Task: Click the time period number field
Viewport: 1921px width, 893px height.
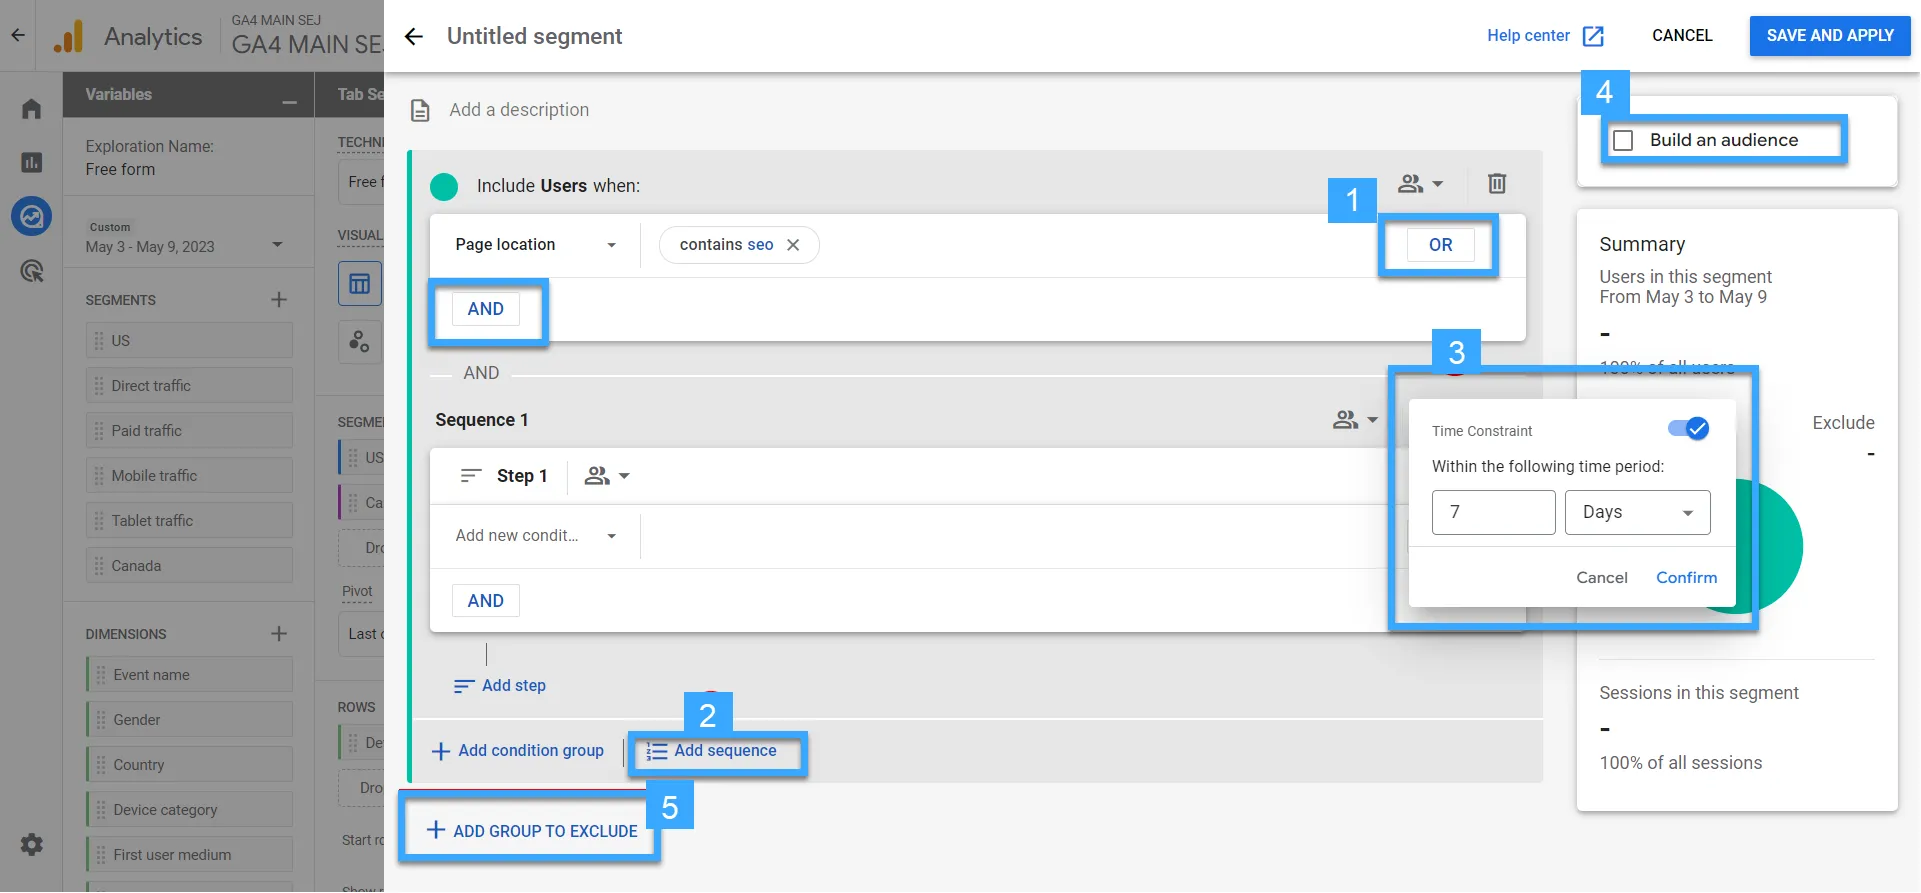Action: click(x=1492, y=513)
